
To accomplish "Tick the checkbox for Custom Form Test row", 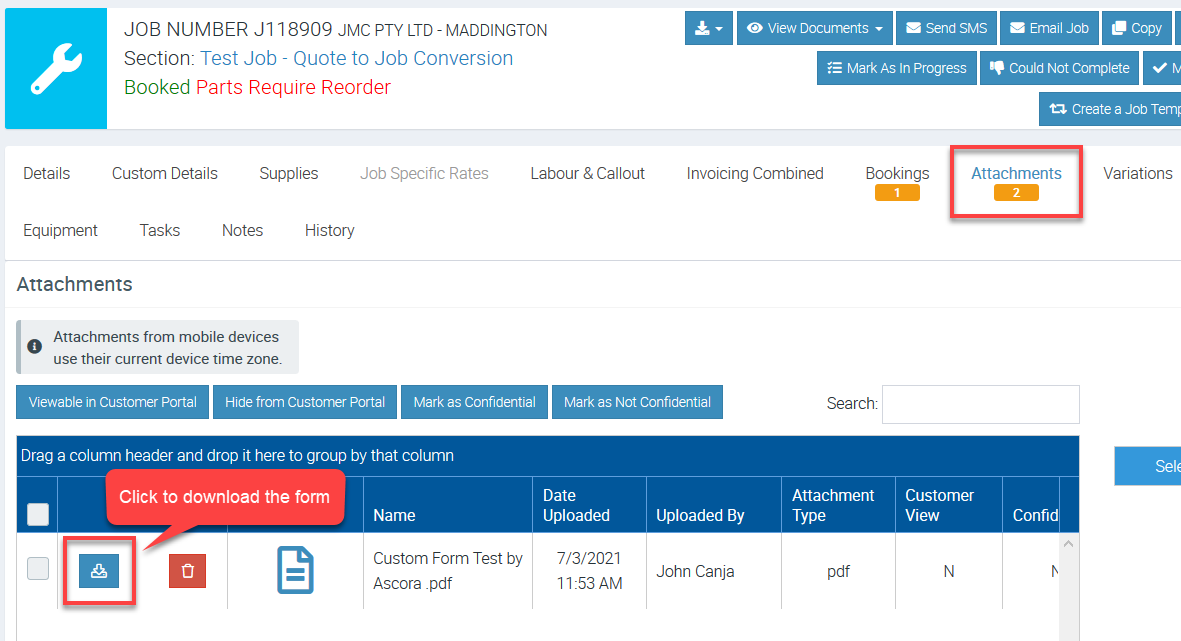I will (x=37, y=569).
